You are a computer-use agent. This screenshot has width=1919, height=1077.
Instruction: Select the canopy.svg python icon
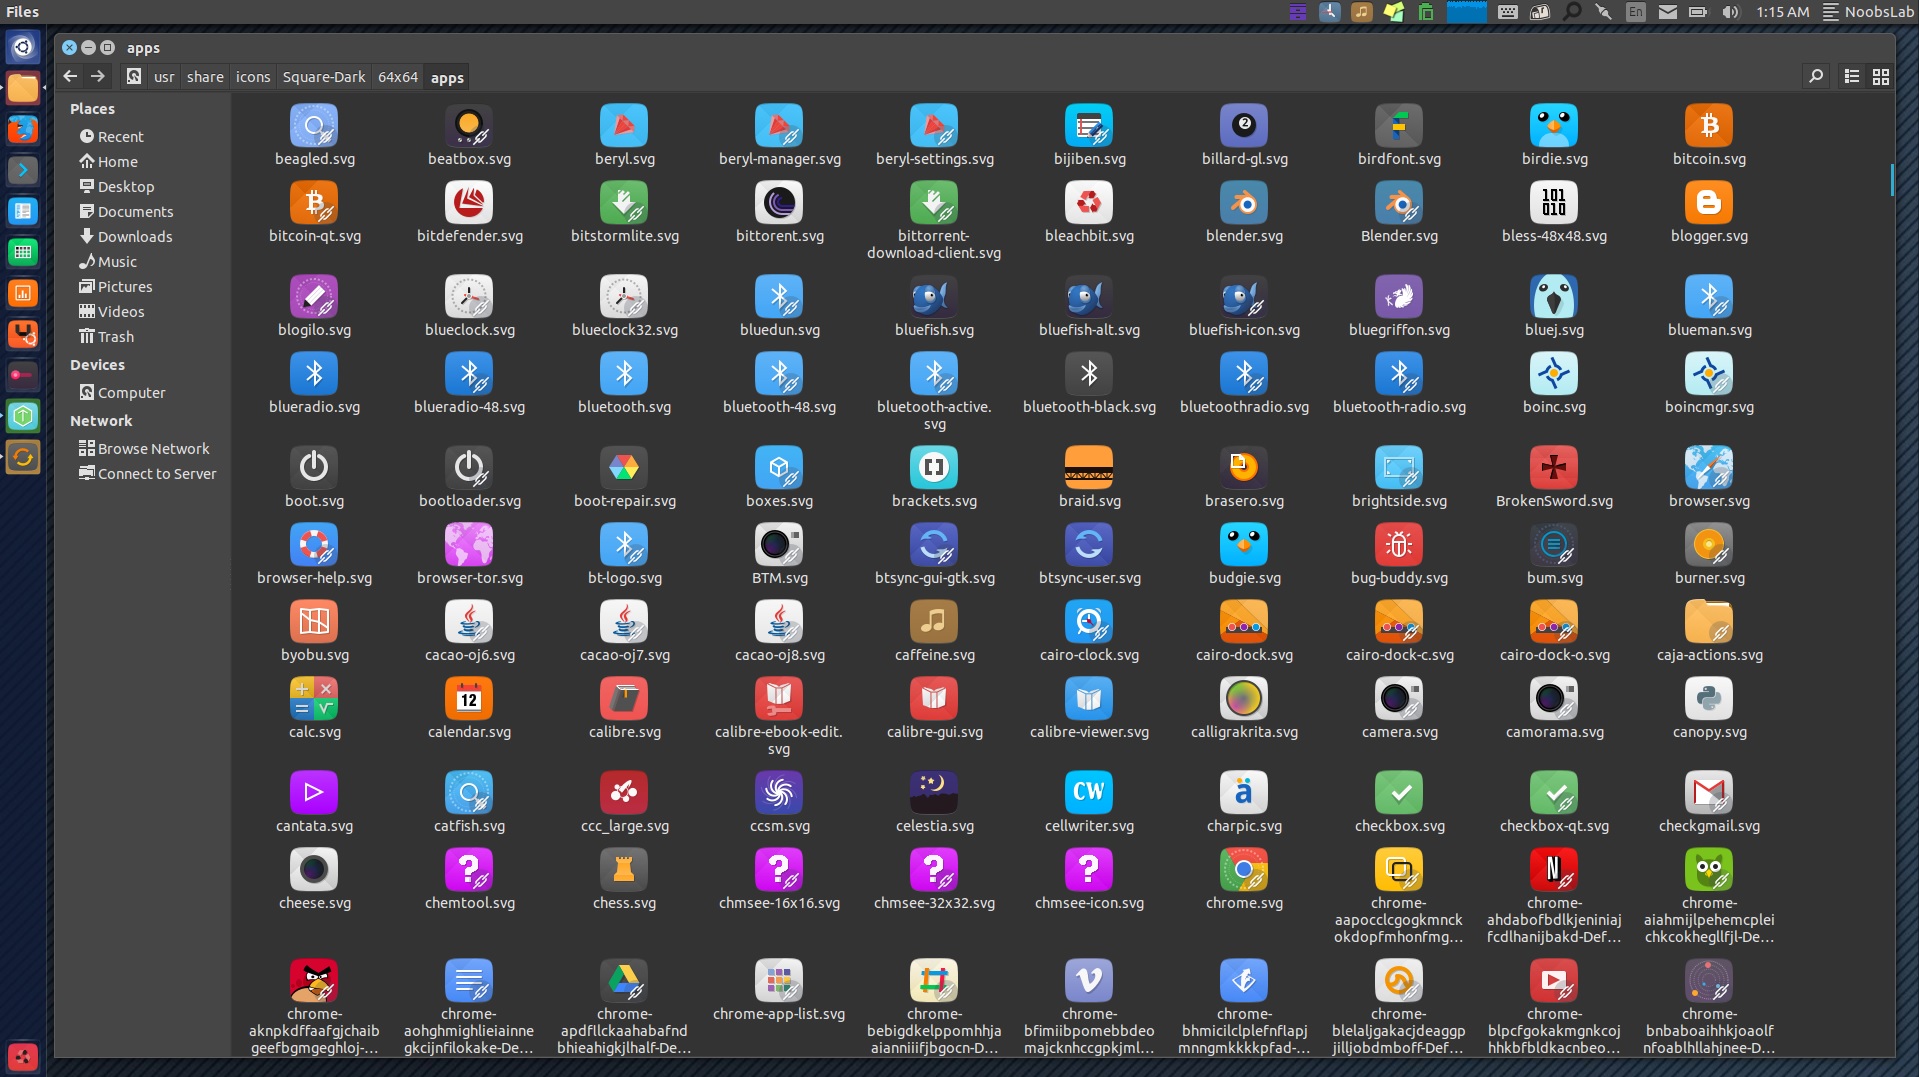click(x=1709, y=699)
